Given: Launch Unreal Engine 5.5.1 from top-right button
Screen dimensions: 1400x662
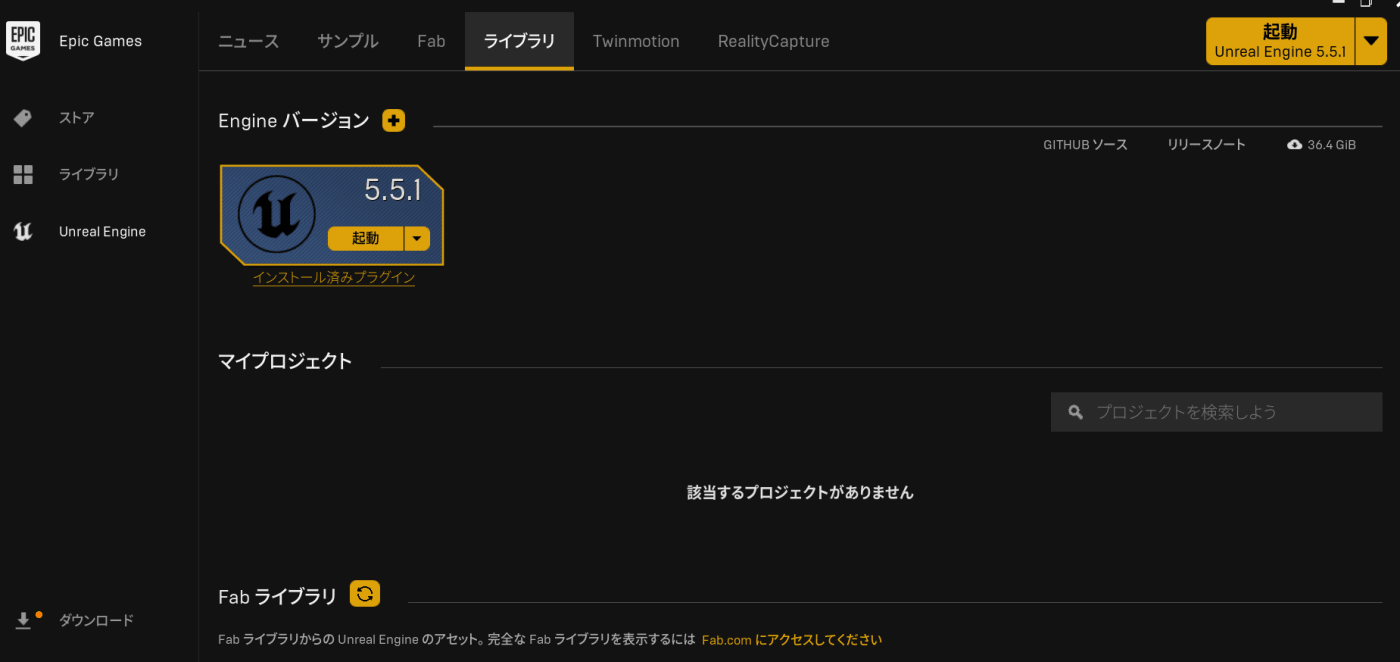Looking at the screenshot, I should pos(1280,41).
